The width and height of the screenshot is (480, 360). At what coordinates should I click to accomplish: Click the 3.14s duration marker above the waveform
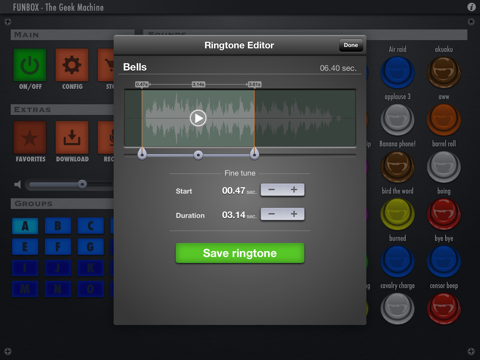198,84
